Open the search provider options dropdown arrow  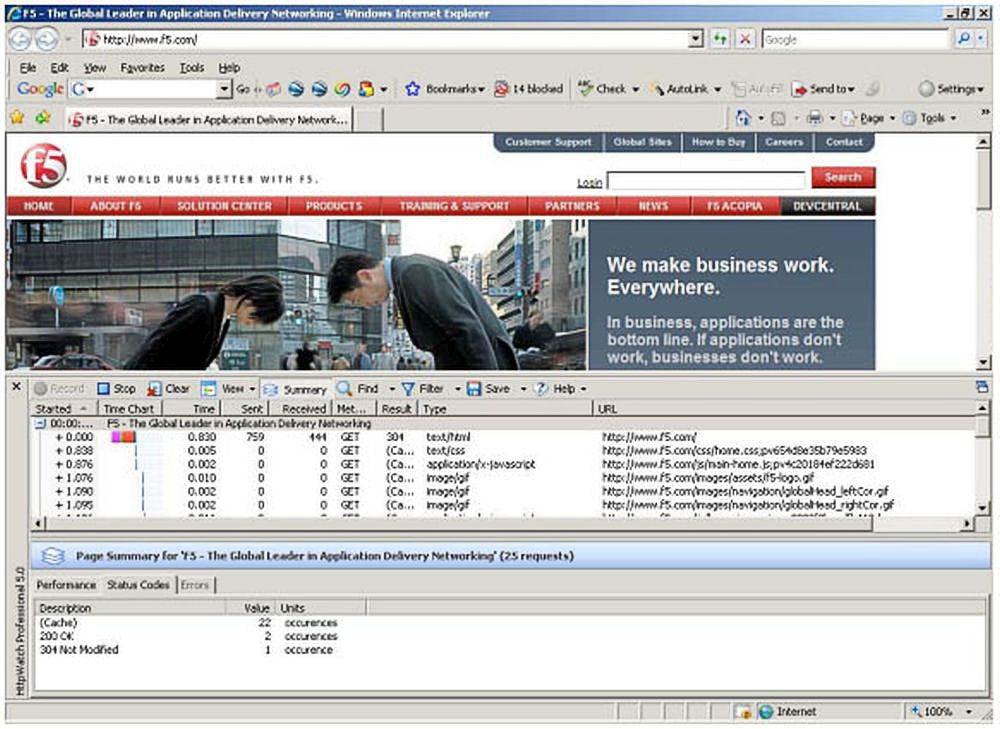click(x=982, y=39)
